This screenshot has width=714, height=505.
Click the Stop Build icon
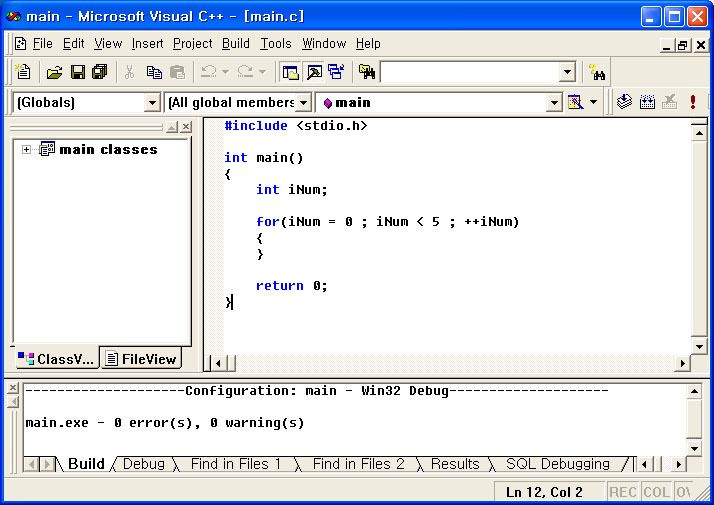(x=669, y=102)
